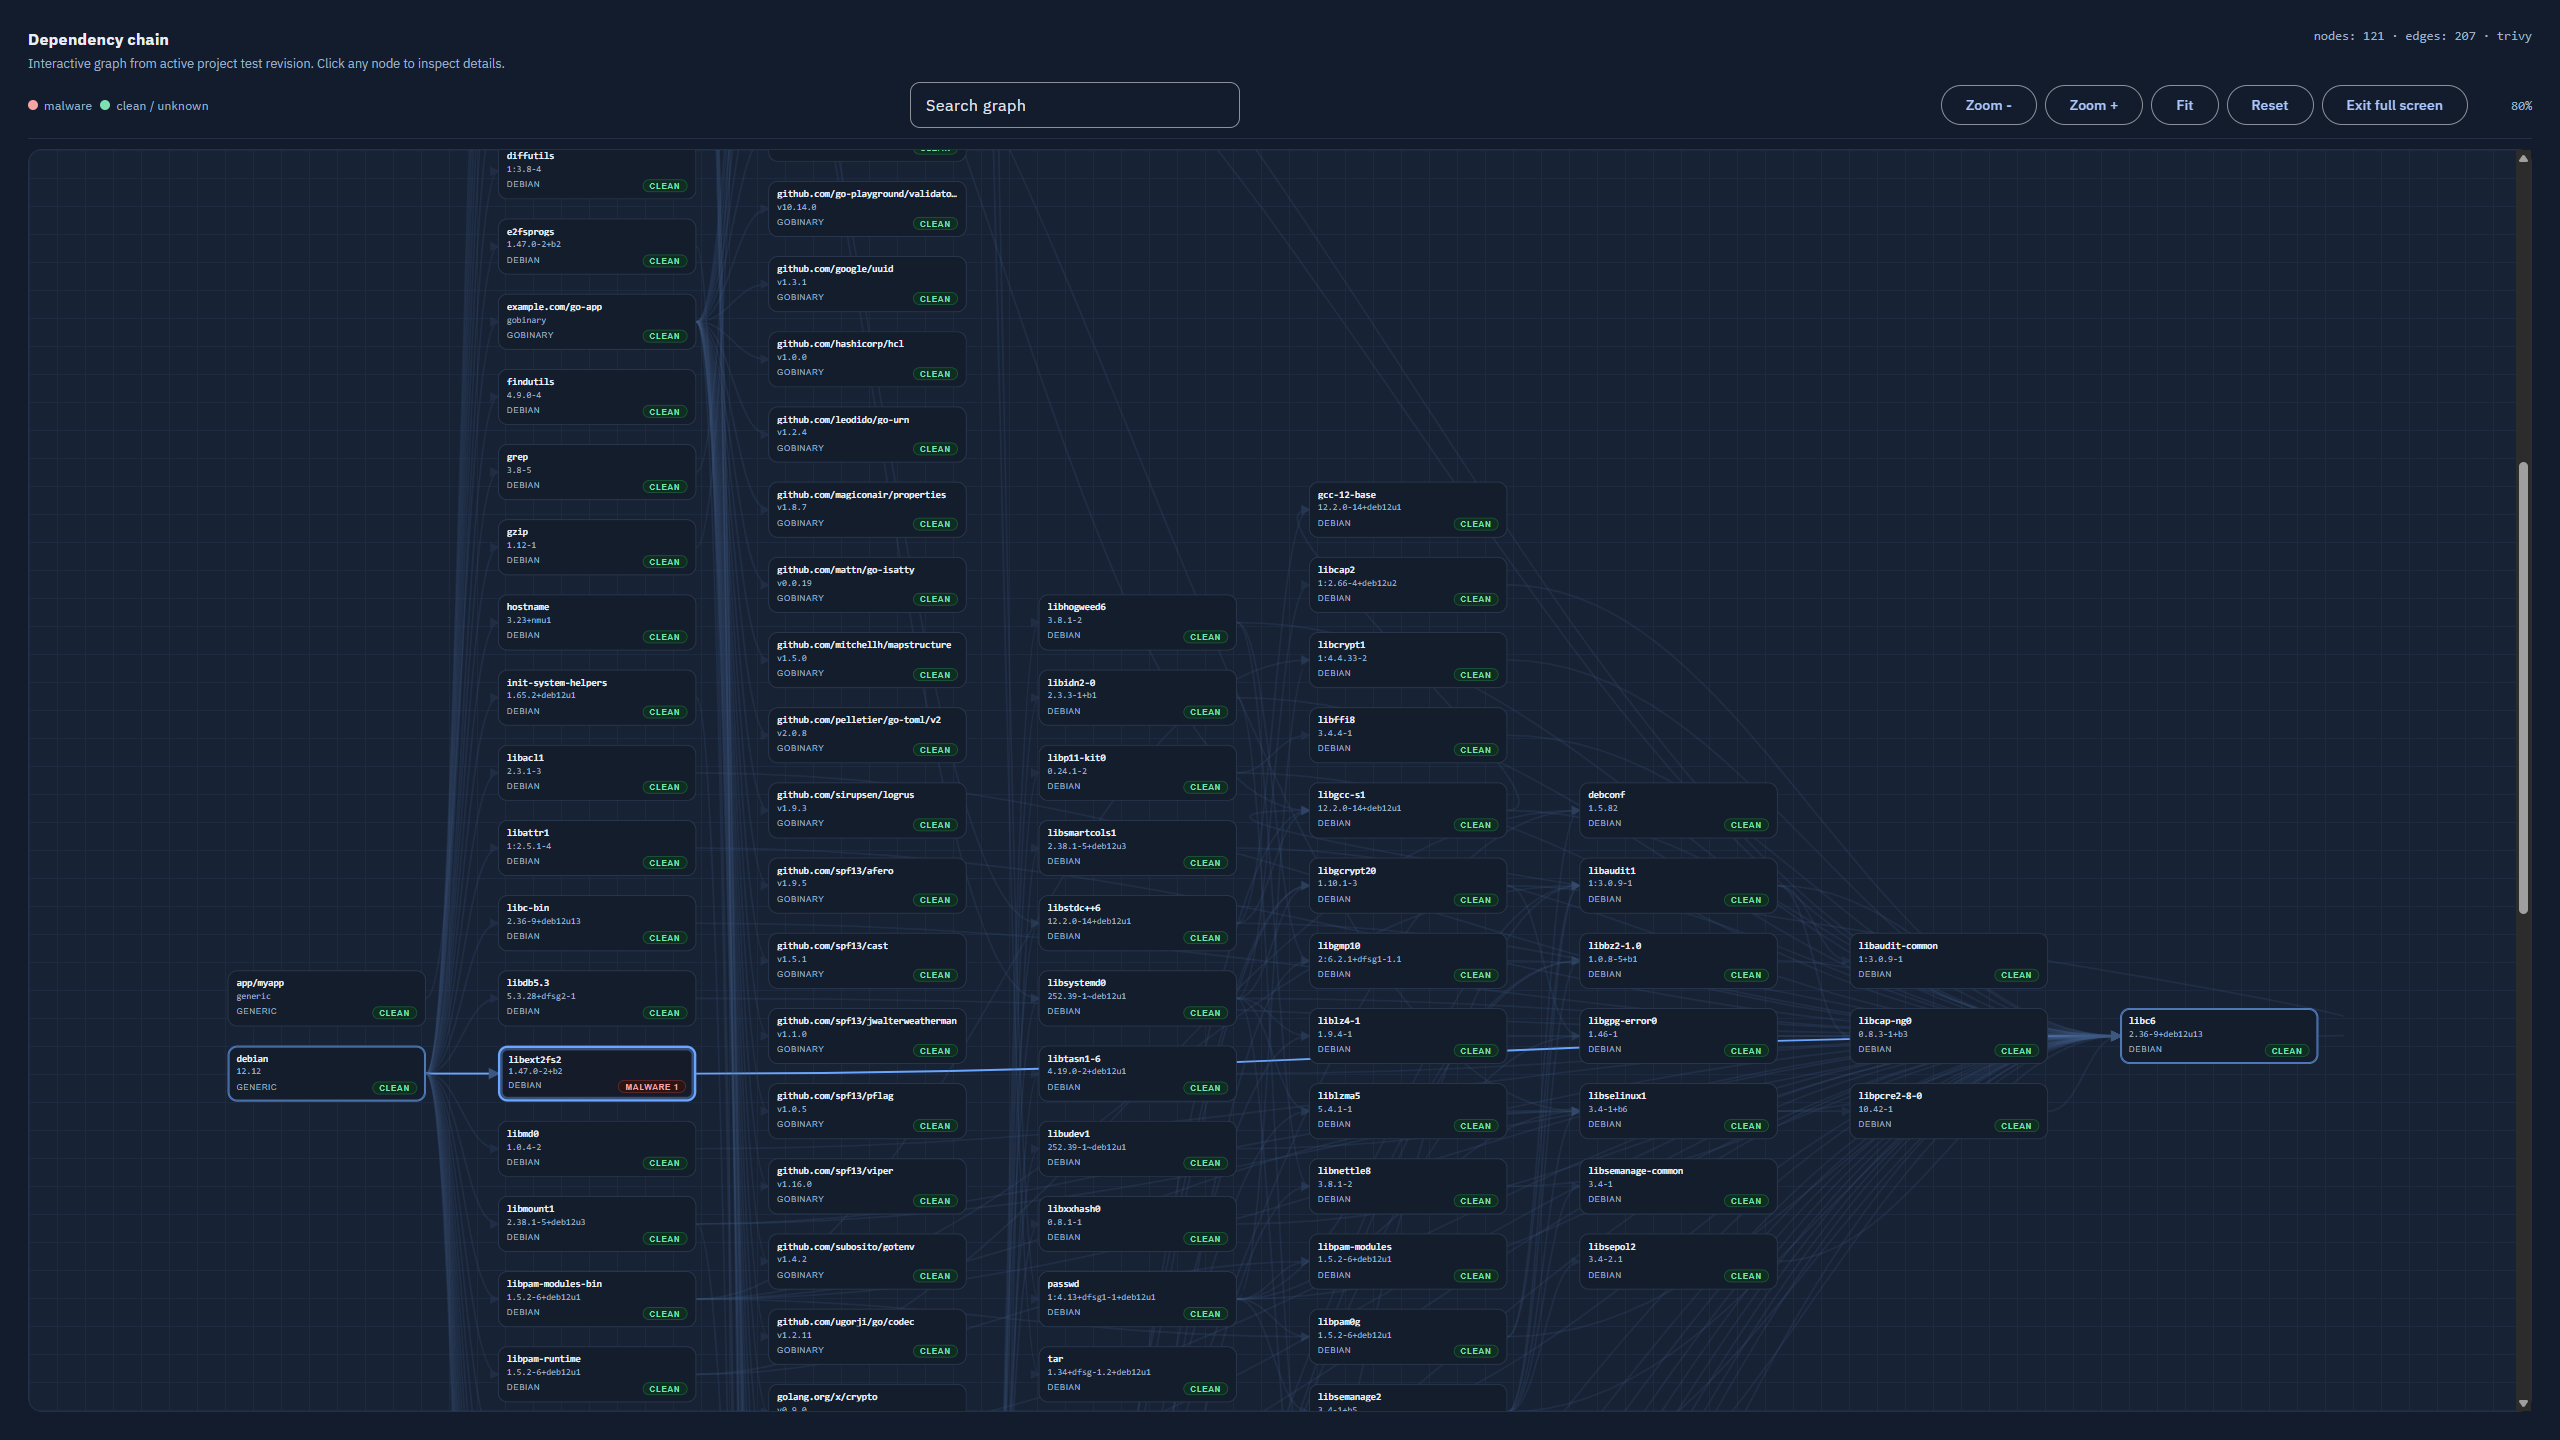Click Exit full screen

tap(2393, 105)
